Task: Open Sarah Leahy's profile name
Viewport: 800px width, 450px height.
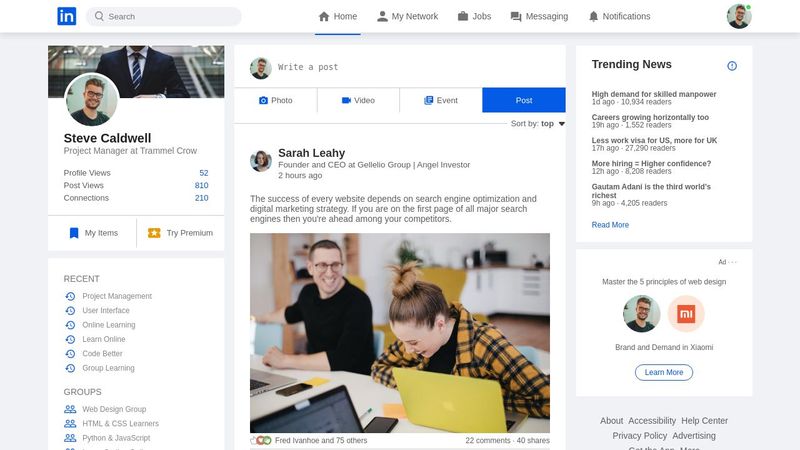Action: [311, 153]
